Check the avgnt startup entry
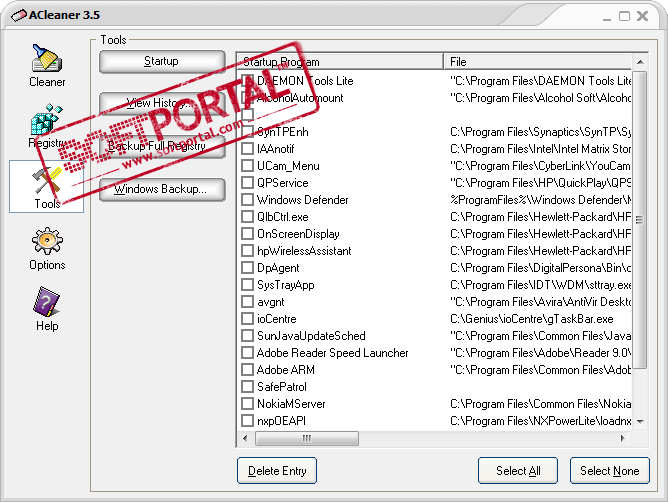The image size is (668, 502). (248, 302)
